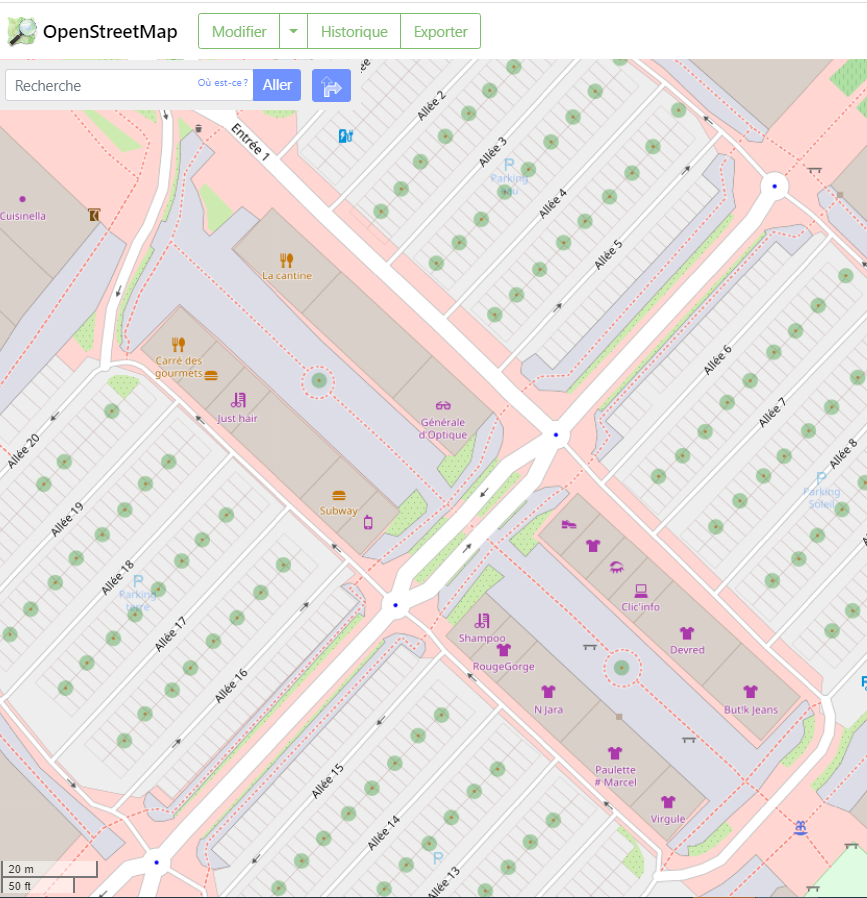Click the fuel station icon near Allée 2
Viewport: 867px width, 898px height.
pos(346,136)
